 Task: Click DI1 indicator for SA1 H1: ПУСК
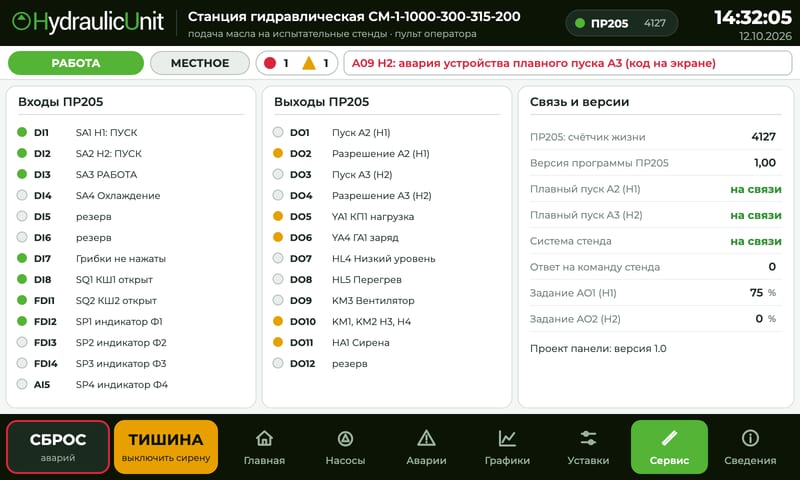(x=22, y=132)
